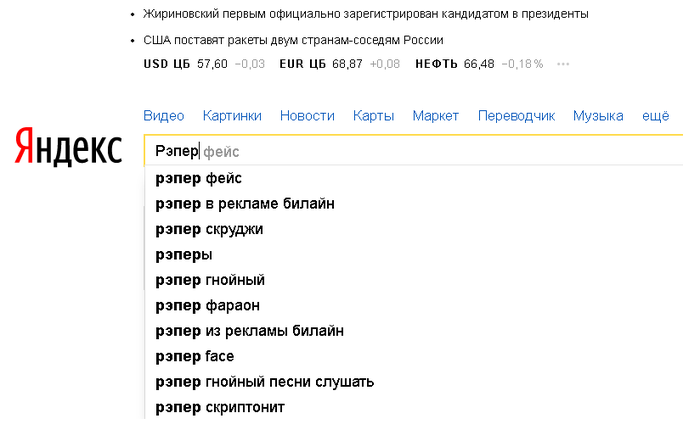Open the Видео tab
The image size is (700, 441).
[164, 116]
